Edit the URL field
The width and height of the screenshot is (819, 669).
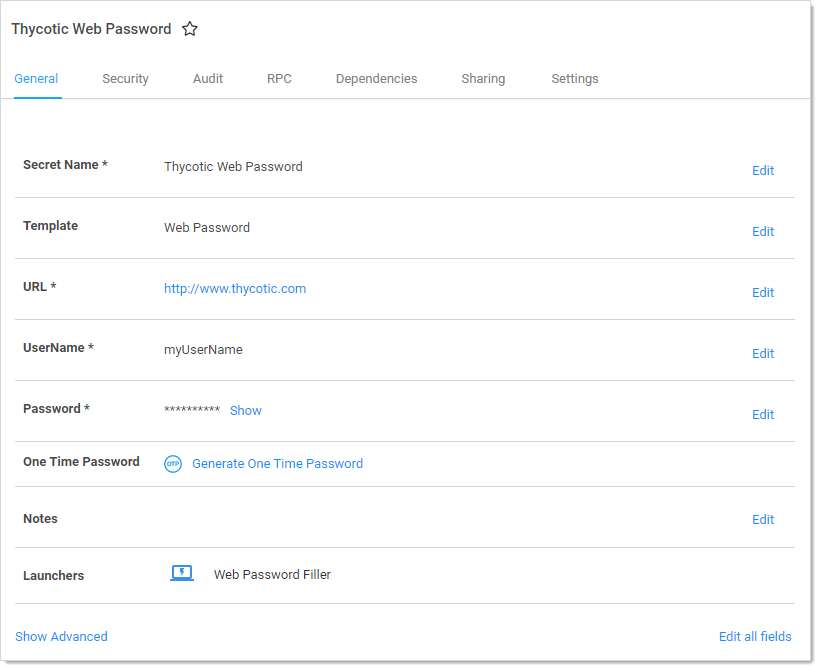[x=763, y=293]
